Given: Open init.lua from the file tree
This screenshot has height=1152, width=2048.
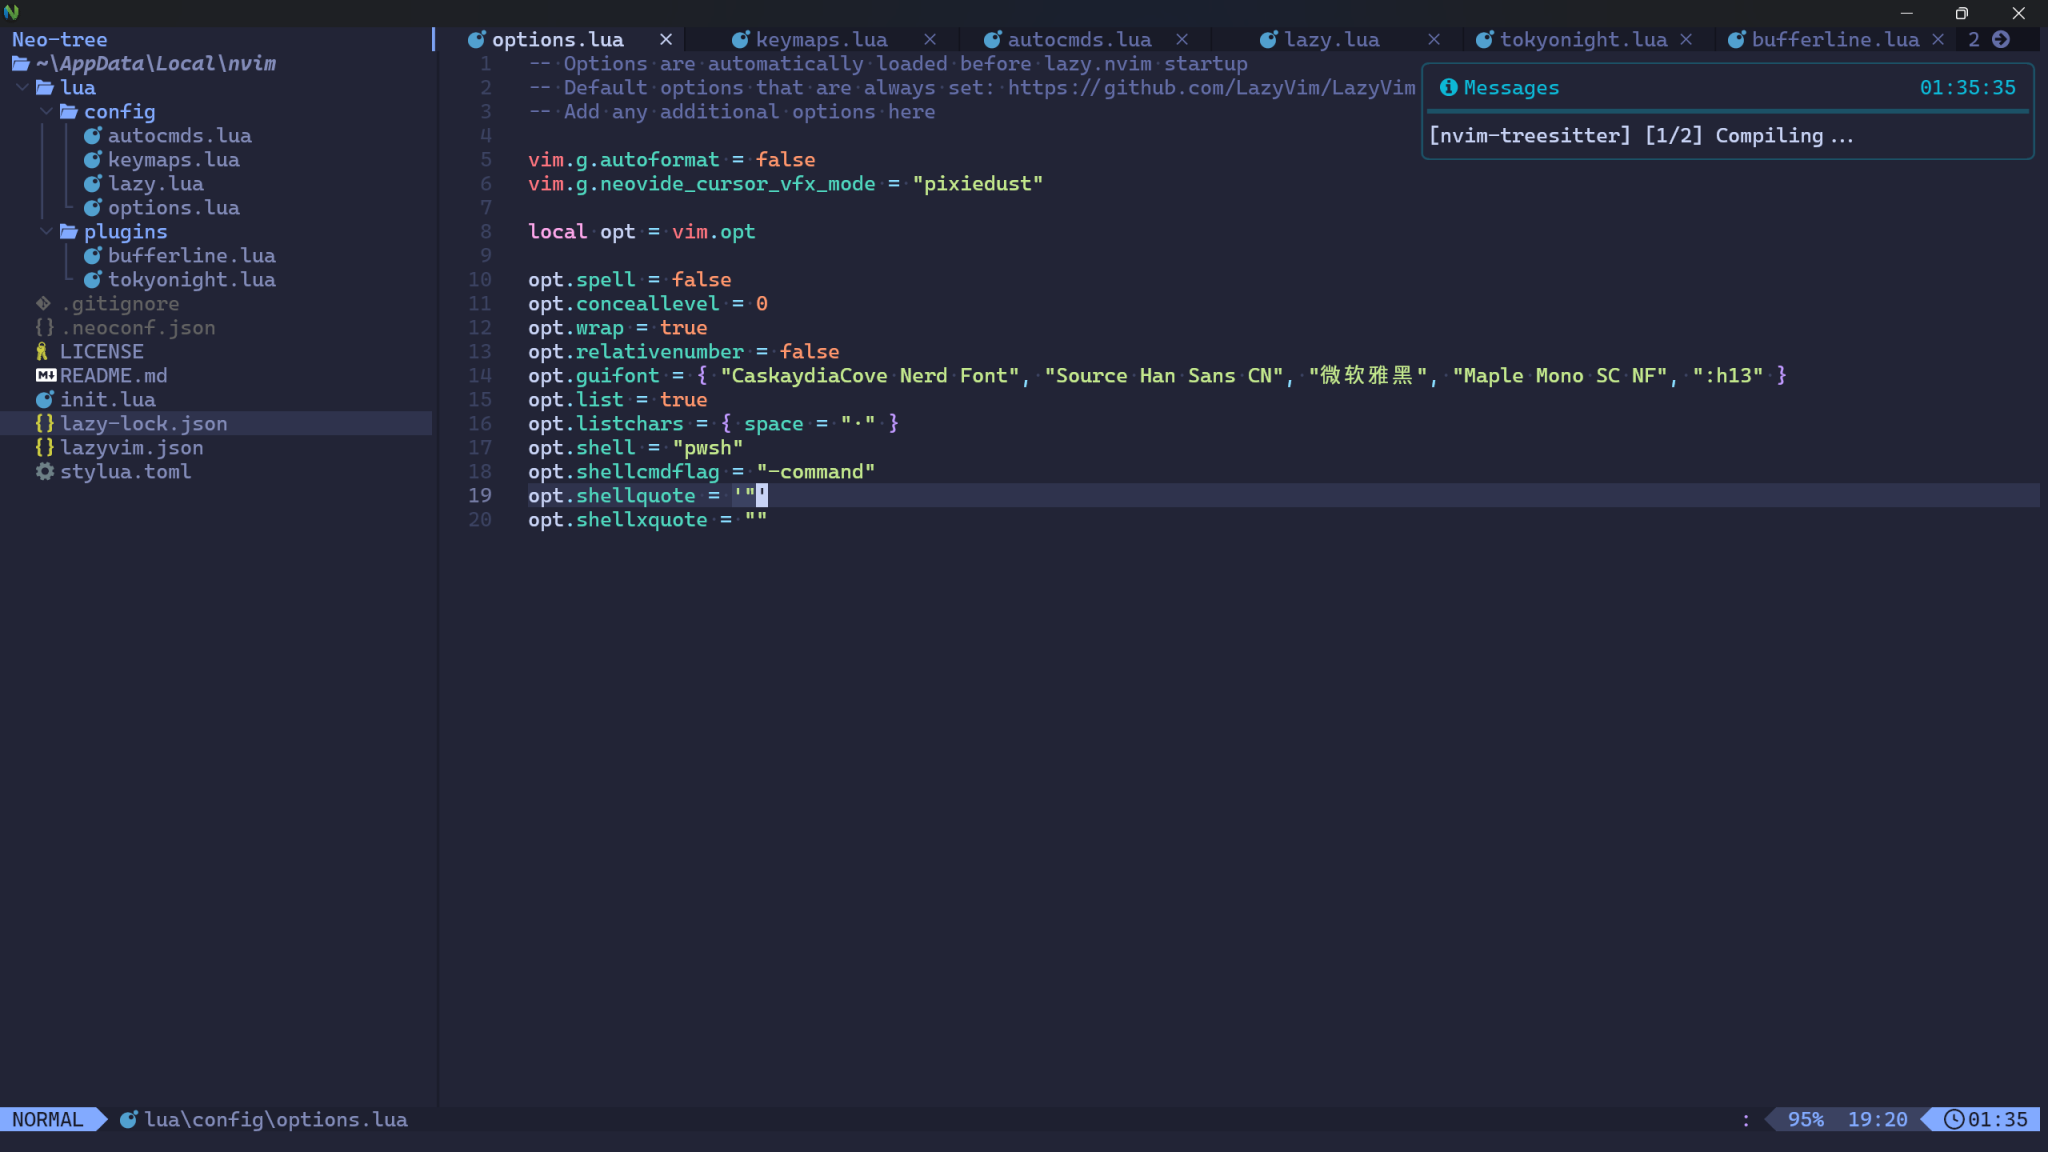Looking at the screenshot, I should tap(107, 400).
